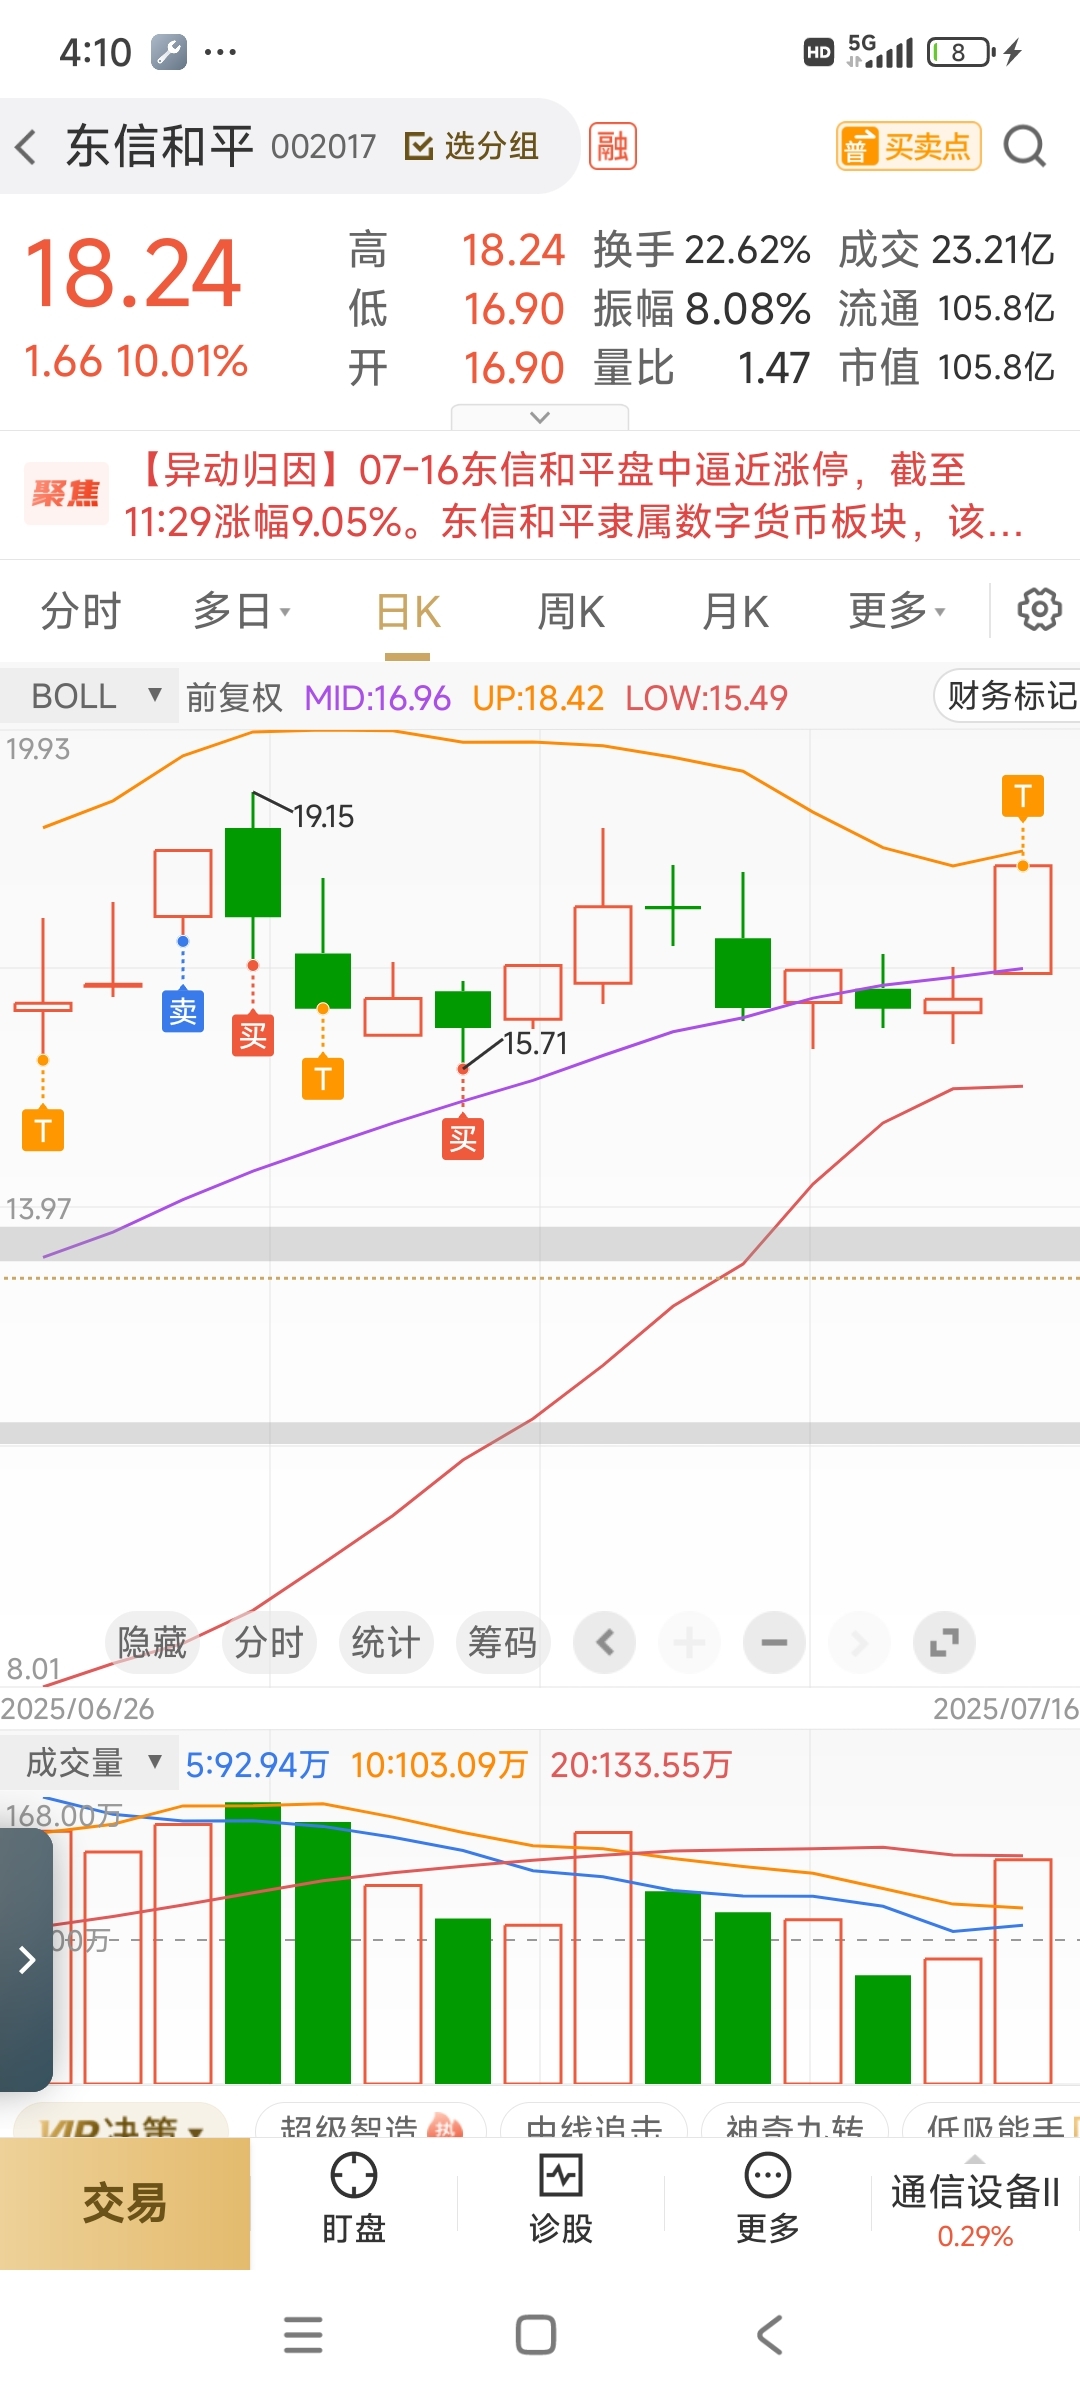Tap the blue 卖 sell marker
1080x2400 pixels.
[183, 1011]
